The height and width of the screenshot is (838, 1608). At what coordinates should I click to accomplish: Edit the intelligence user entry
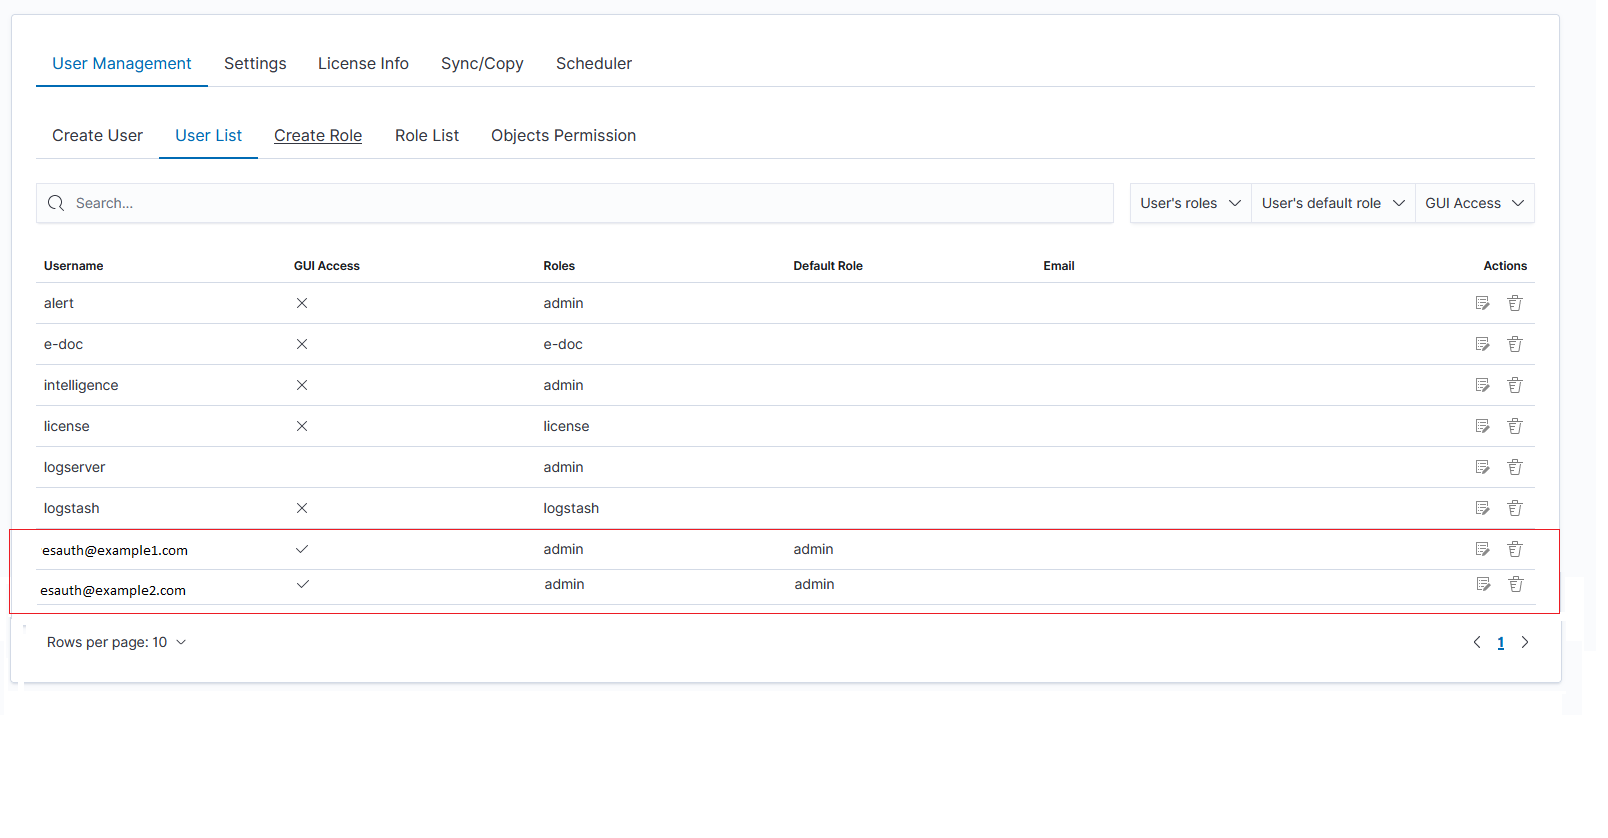1482,385
